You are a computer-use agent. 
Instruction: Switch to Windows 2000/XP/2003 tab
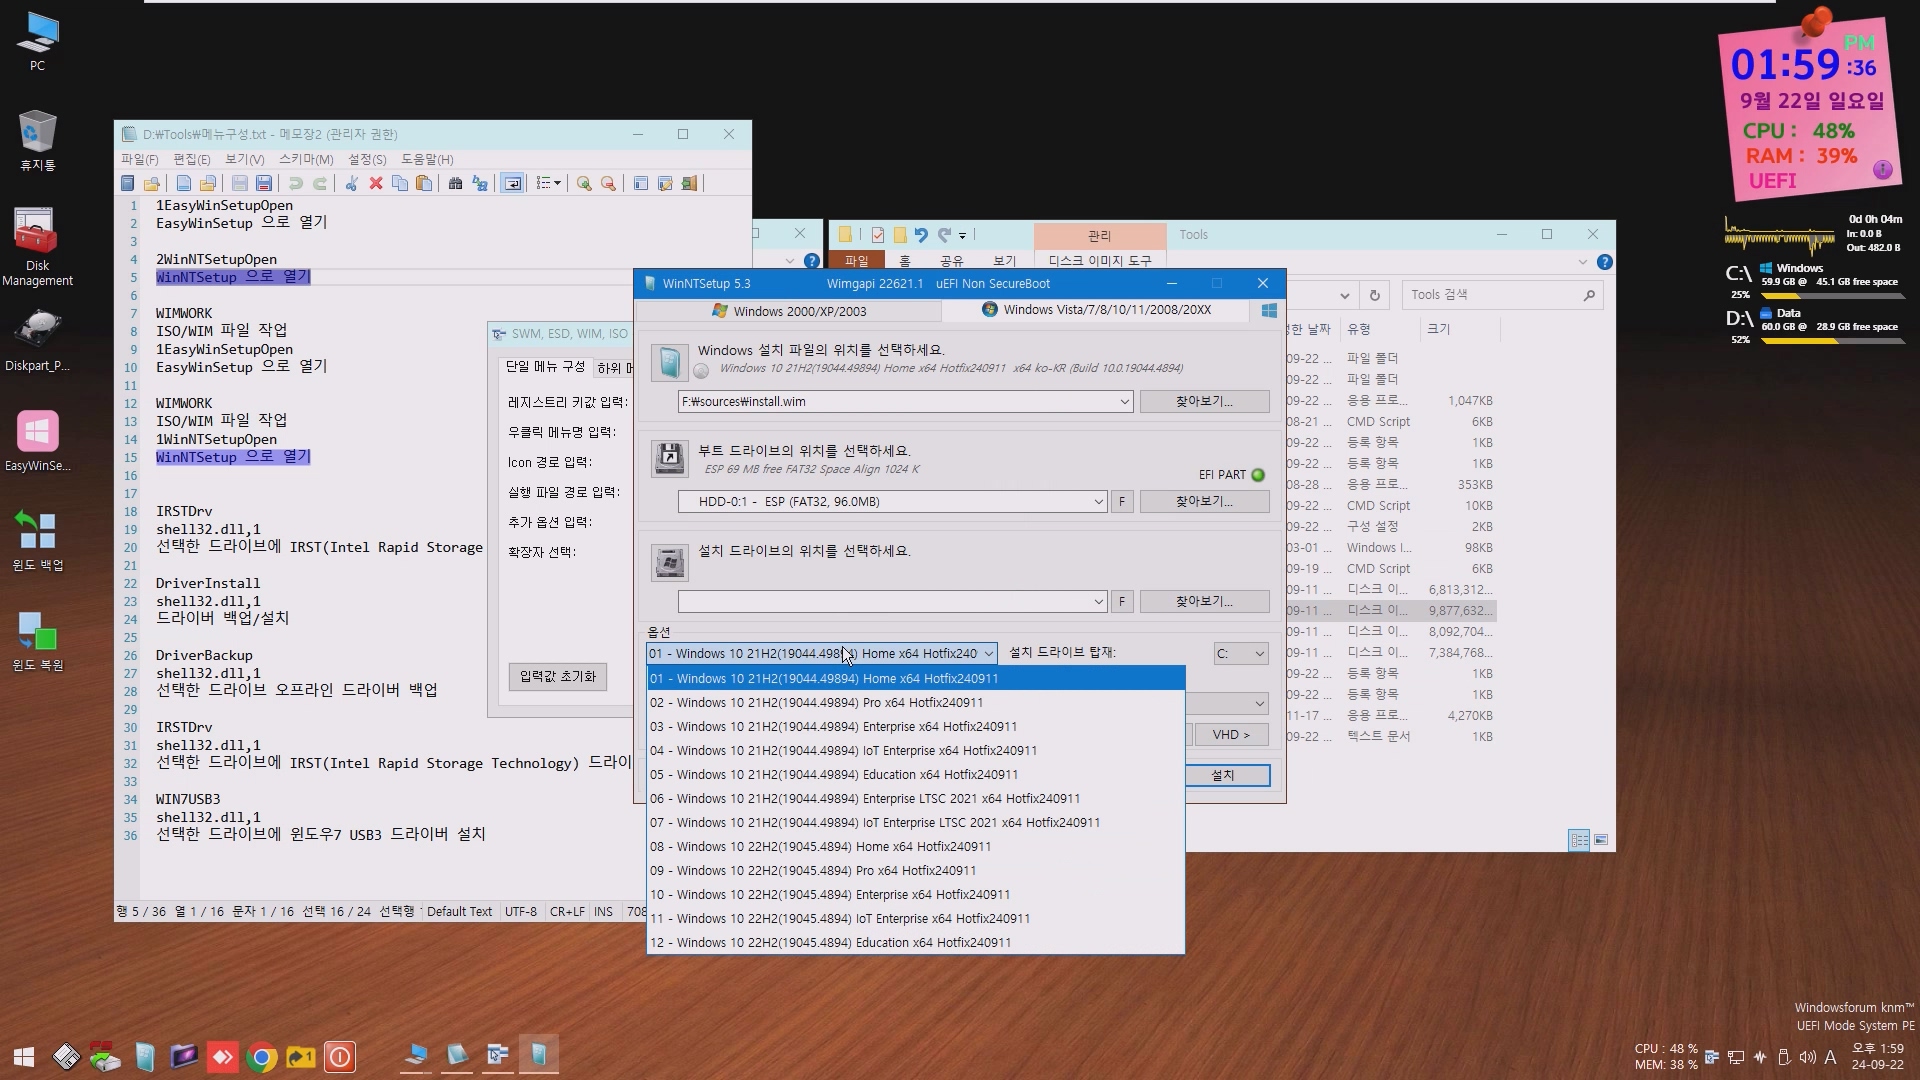[789, 311]
